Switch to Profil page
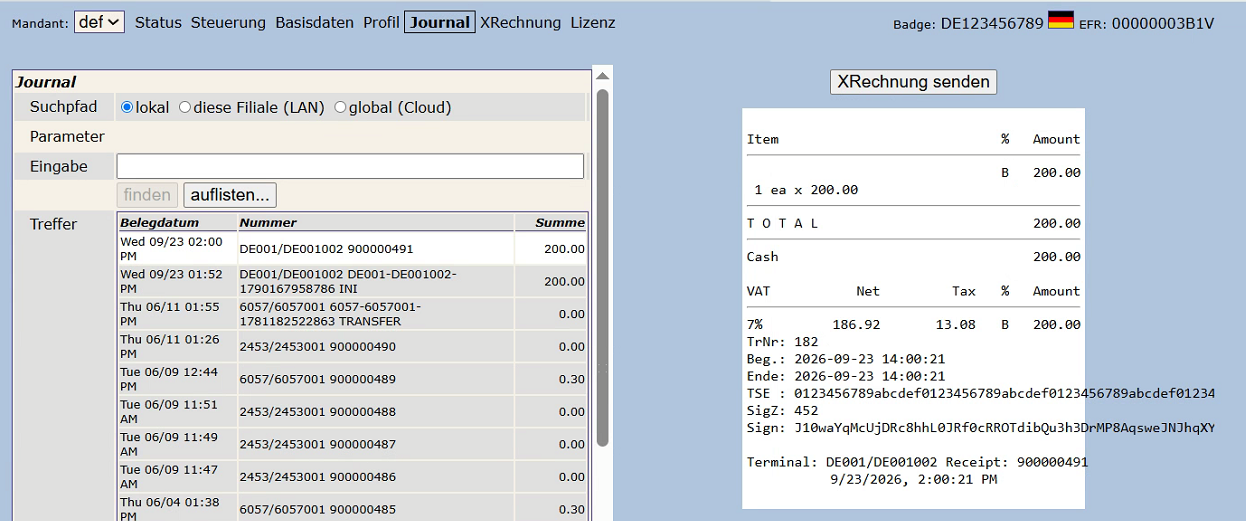 [381, 22]
